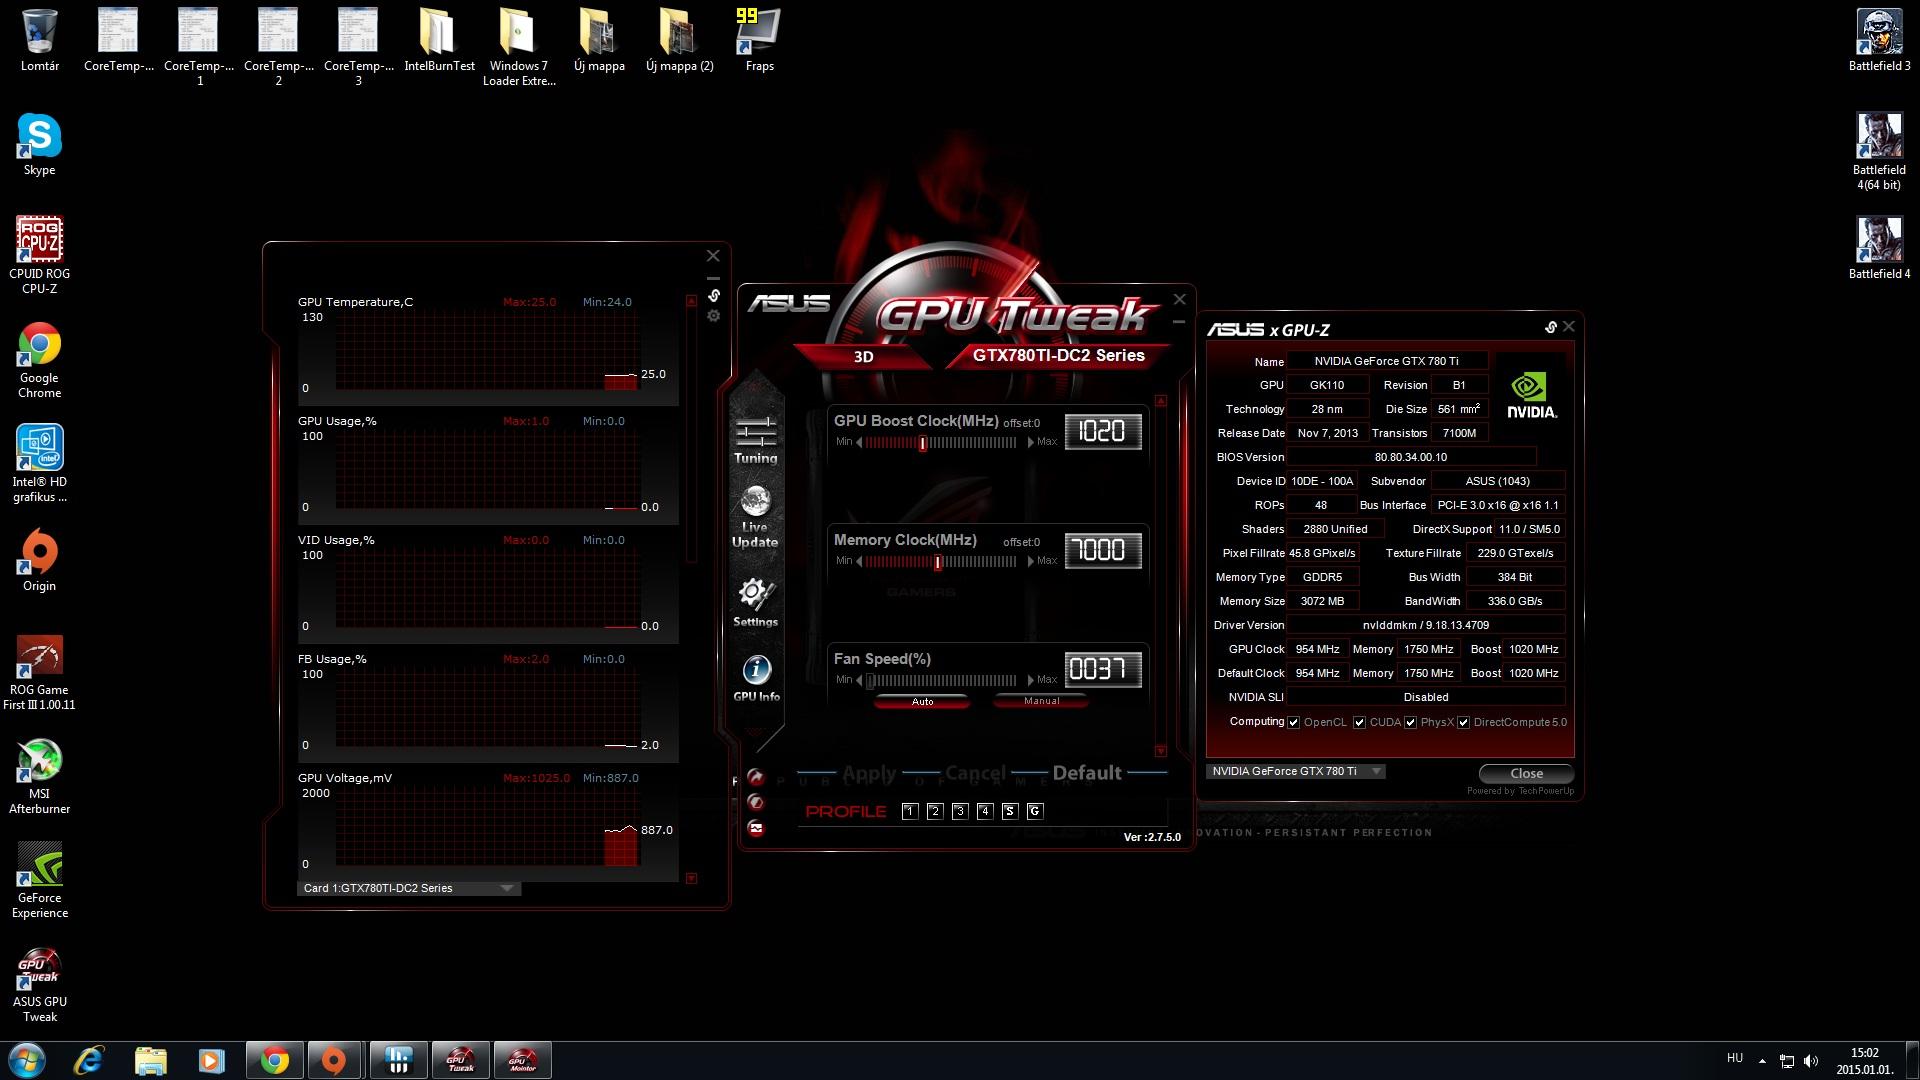The height and width of the screenshot is (1080, 1920).
Task: Load profile 4
Action: point(984,811)
